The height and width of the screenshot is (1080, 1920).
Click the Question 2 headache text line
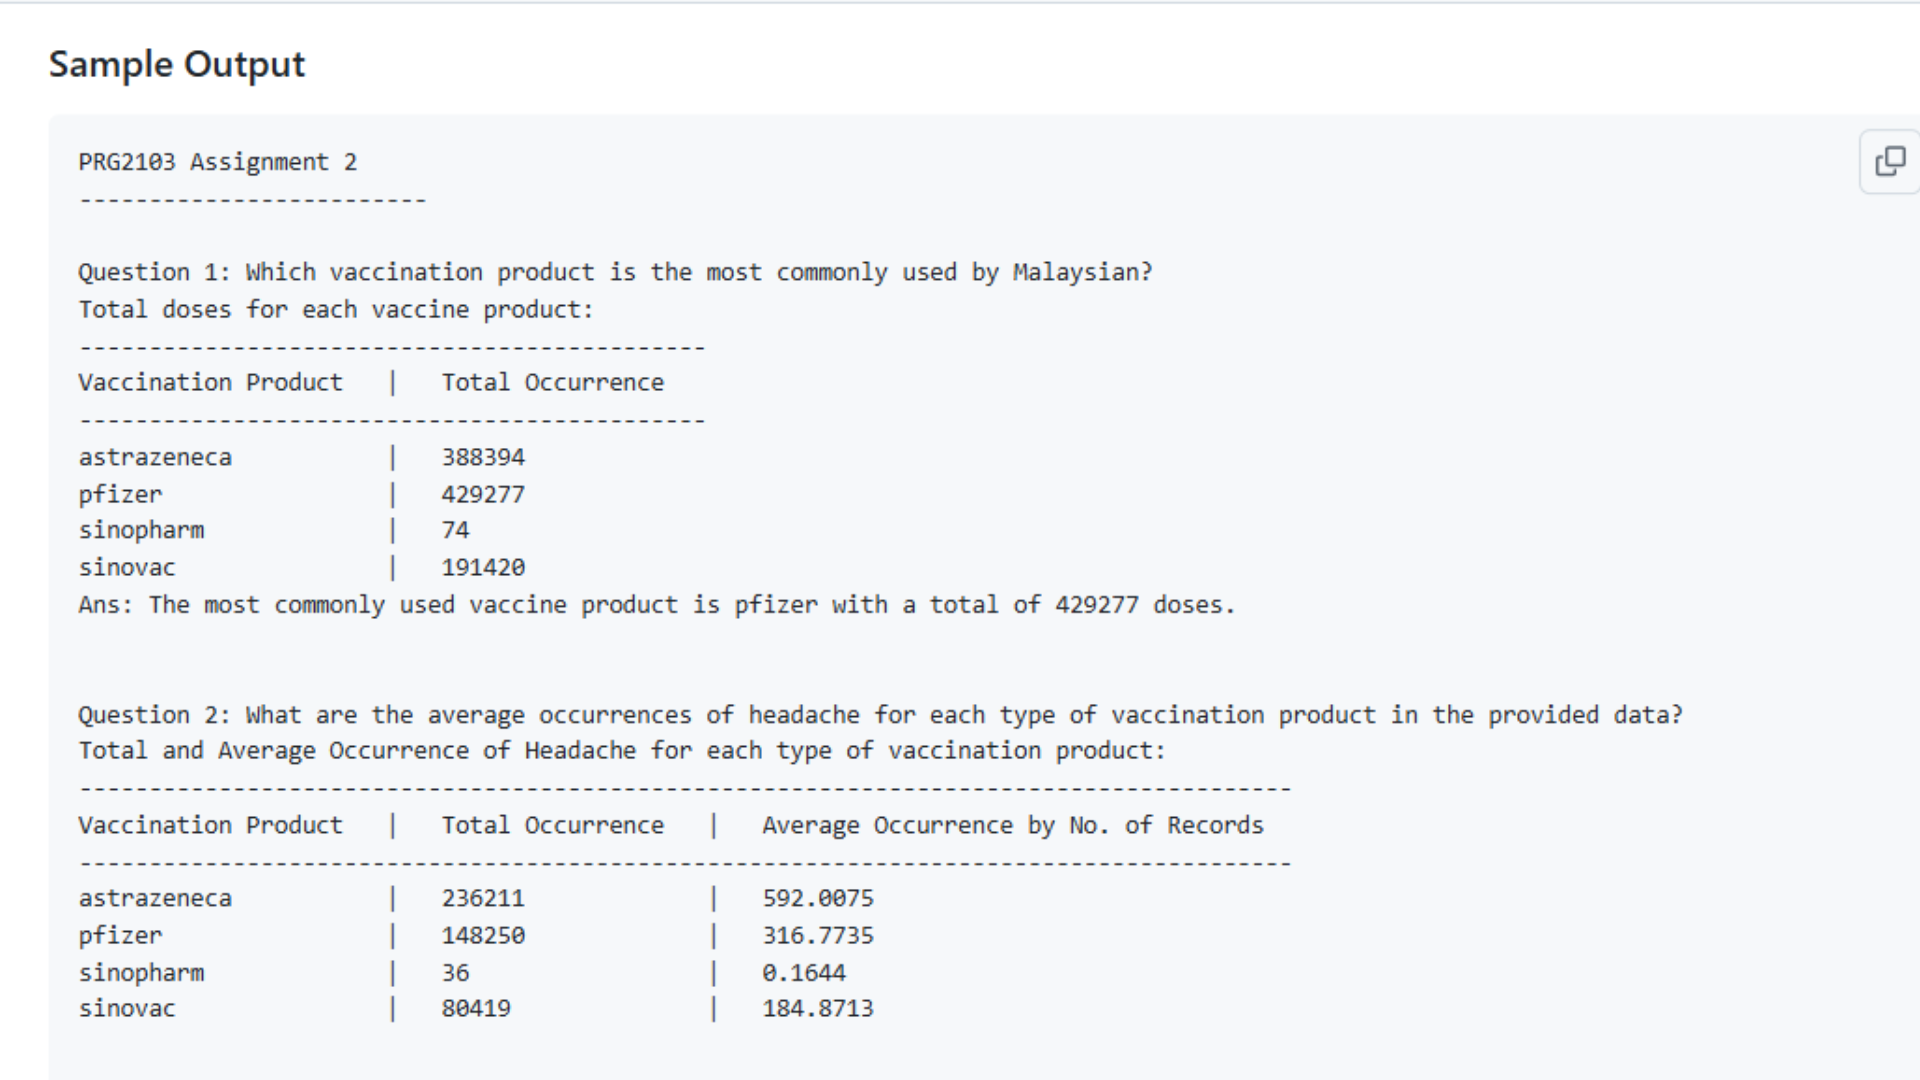pos(880,715)
